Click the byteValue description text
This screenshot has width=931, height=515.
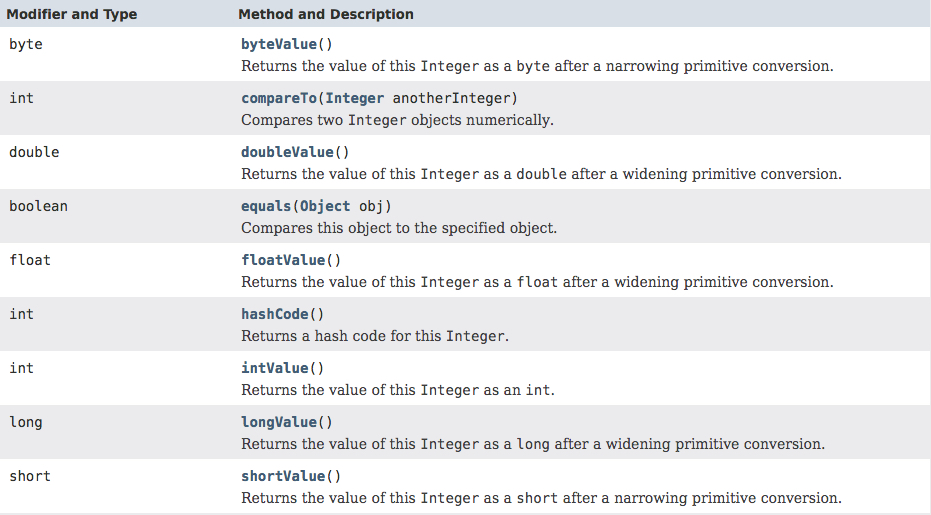(536, 66)
